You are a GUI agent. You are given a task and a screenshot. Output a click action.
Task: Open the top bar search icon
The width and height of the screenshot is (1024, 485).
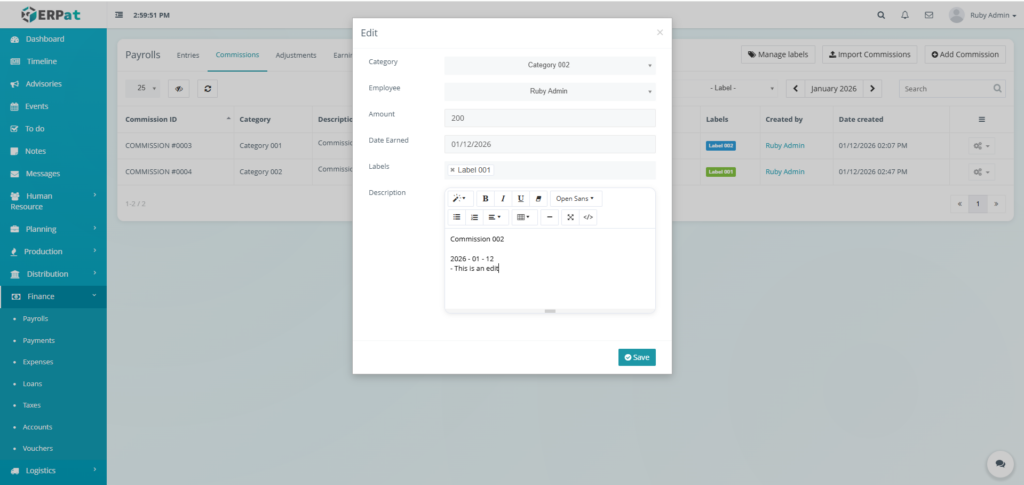pyautogui.click(x=881, y=15)
